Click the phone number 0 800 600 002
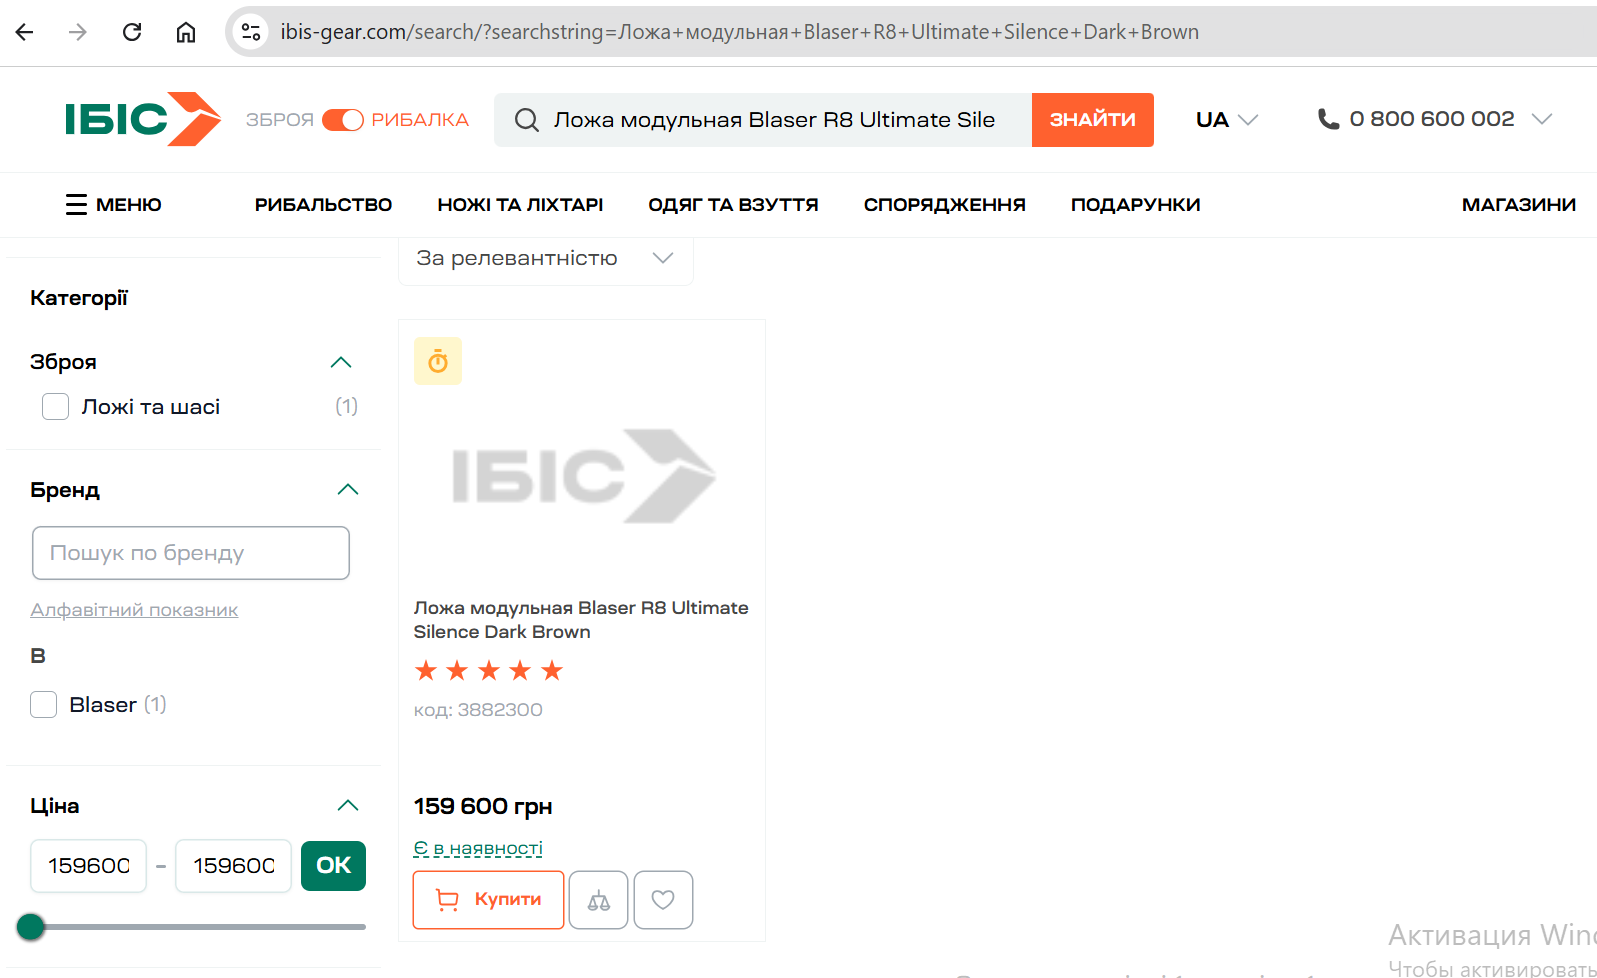The width and height of the screenshot is (1597, 978). tap(1432, 119)
